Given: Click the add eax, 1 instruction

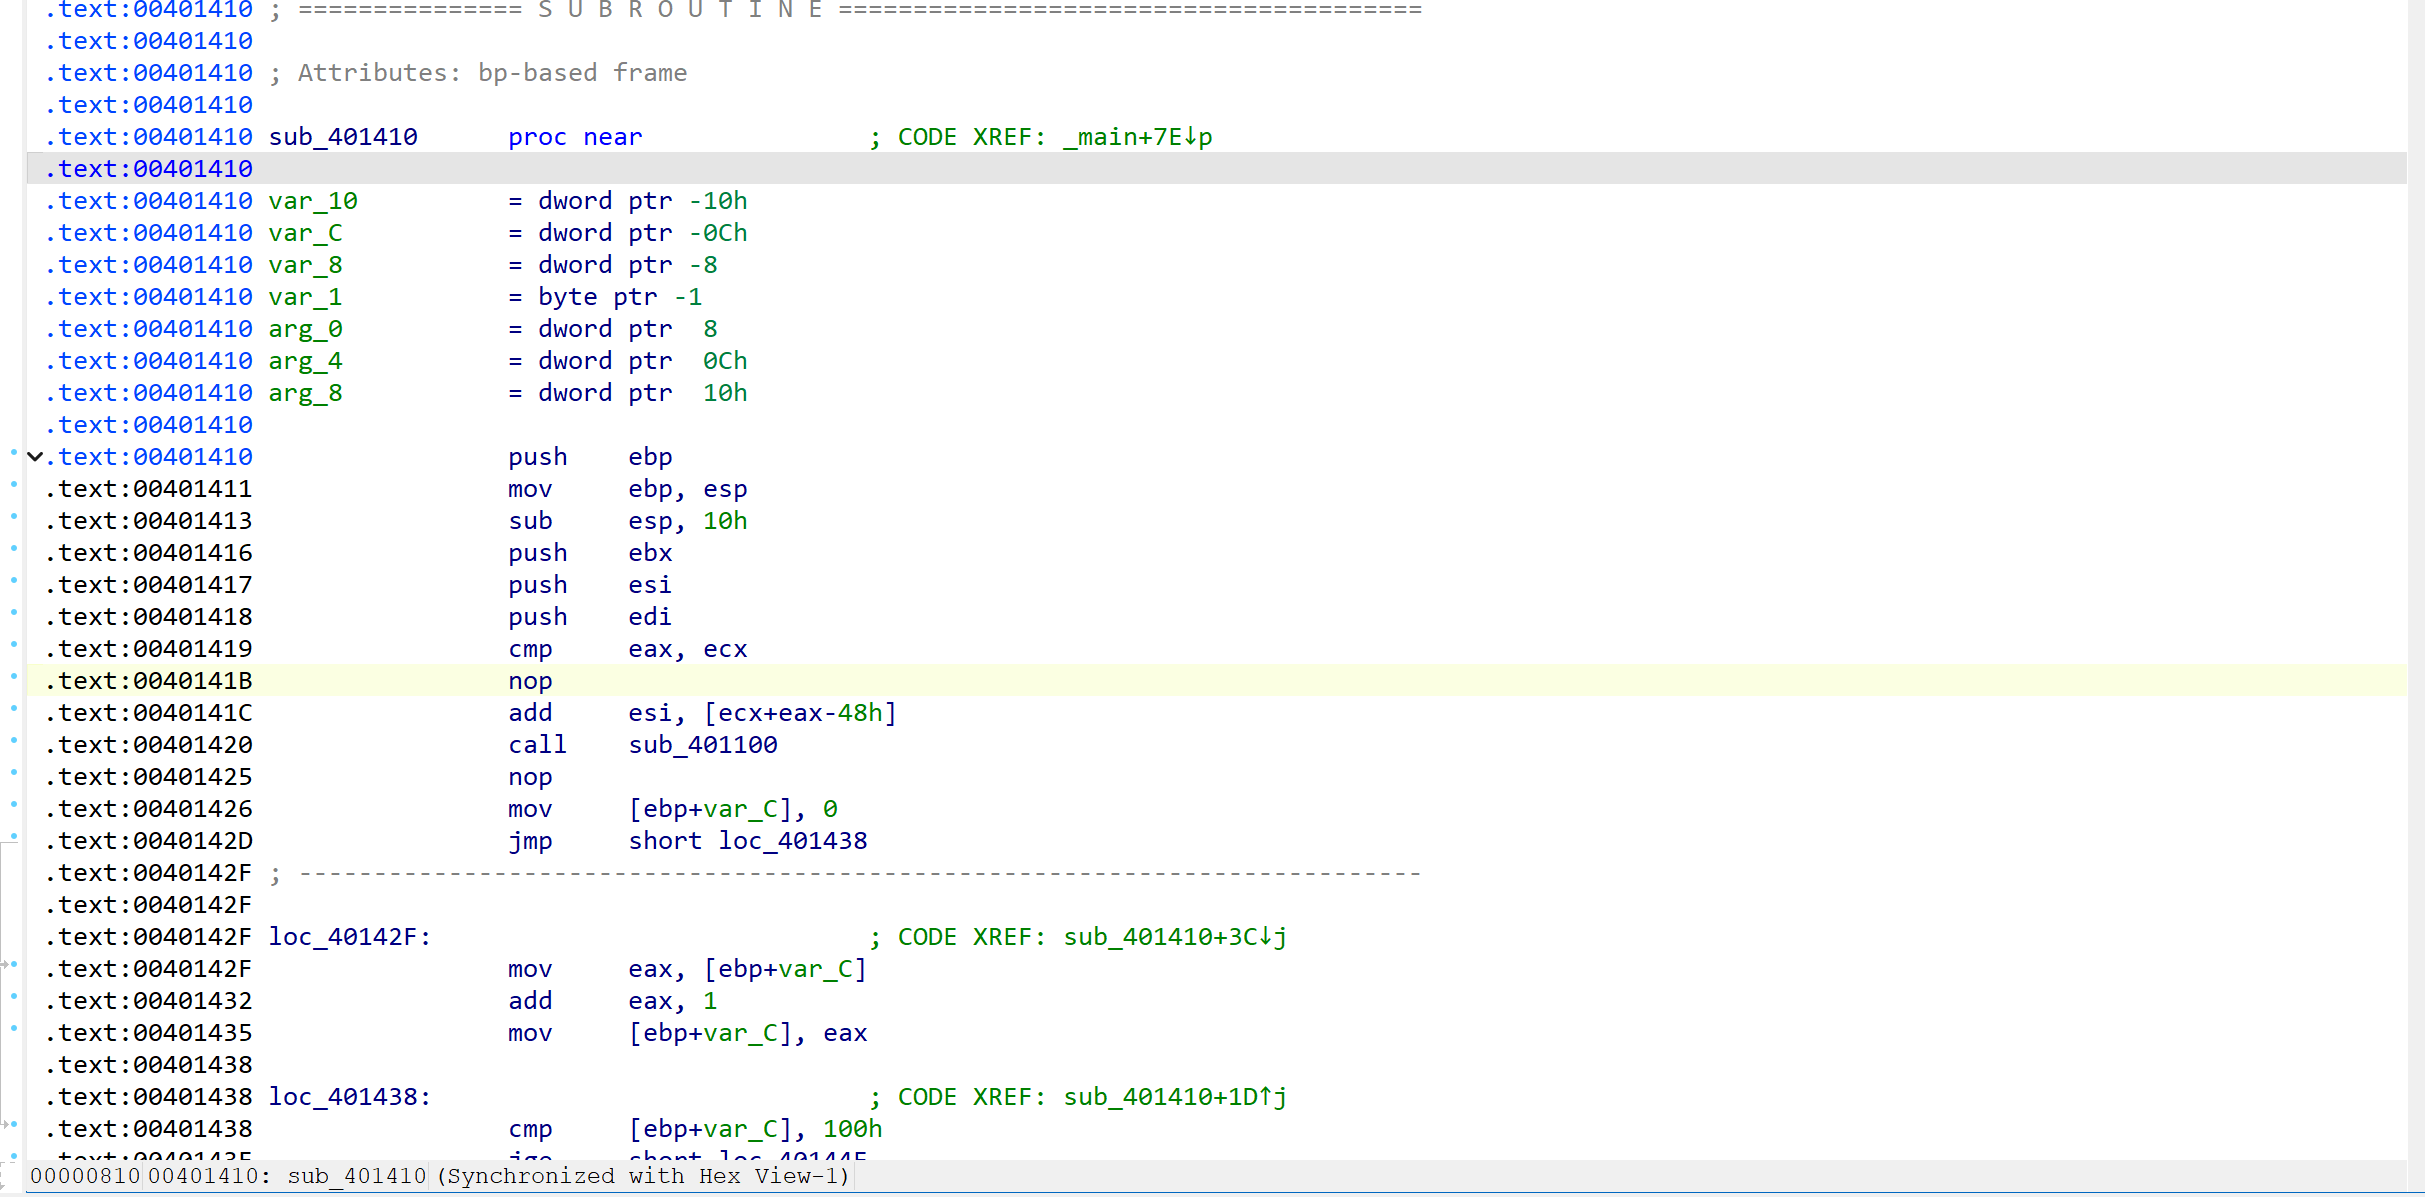Looking at the screenshot, I should tap(613, 1001).
